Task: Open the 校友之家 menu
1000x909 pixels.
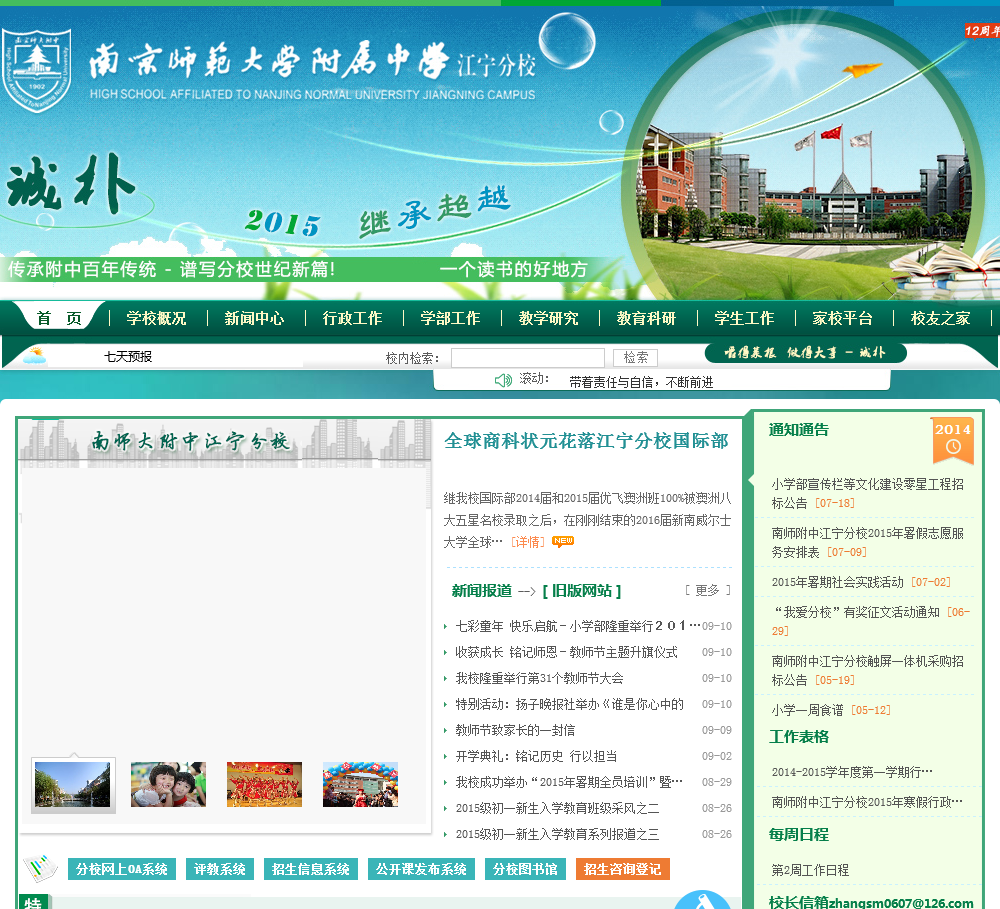Action: pyautogui.click(x=941, y=318)
